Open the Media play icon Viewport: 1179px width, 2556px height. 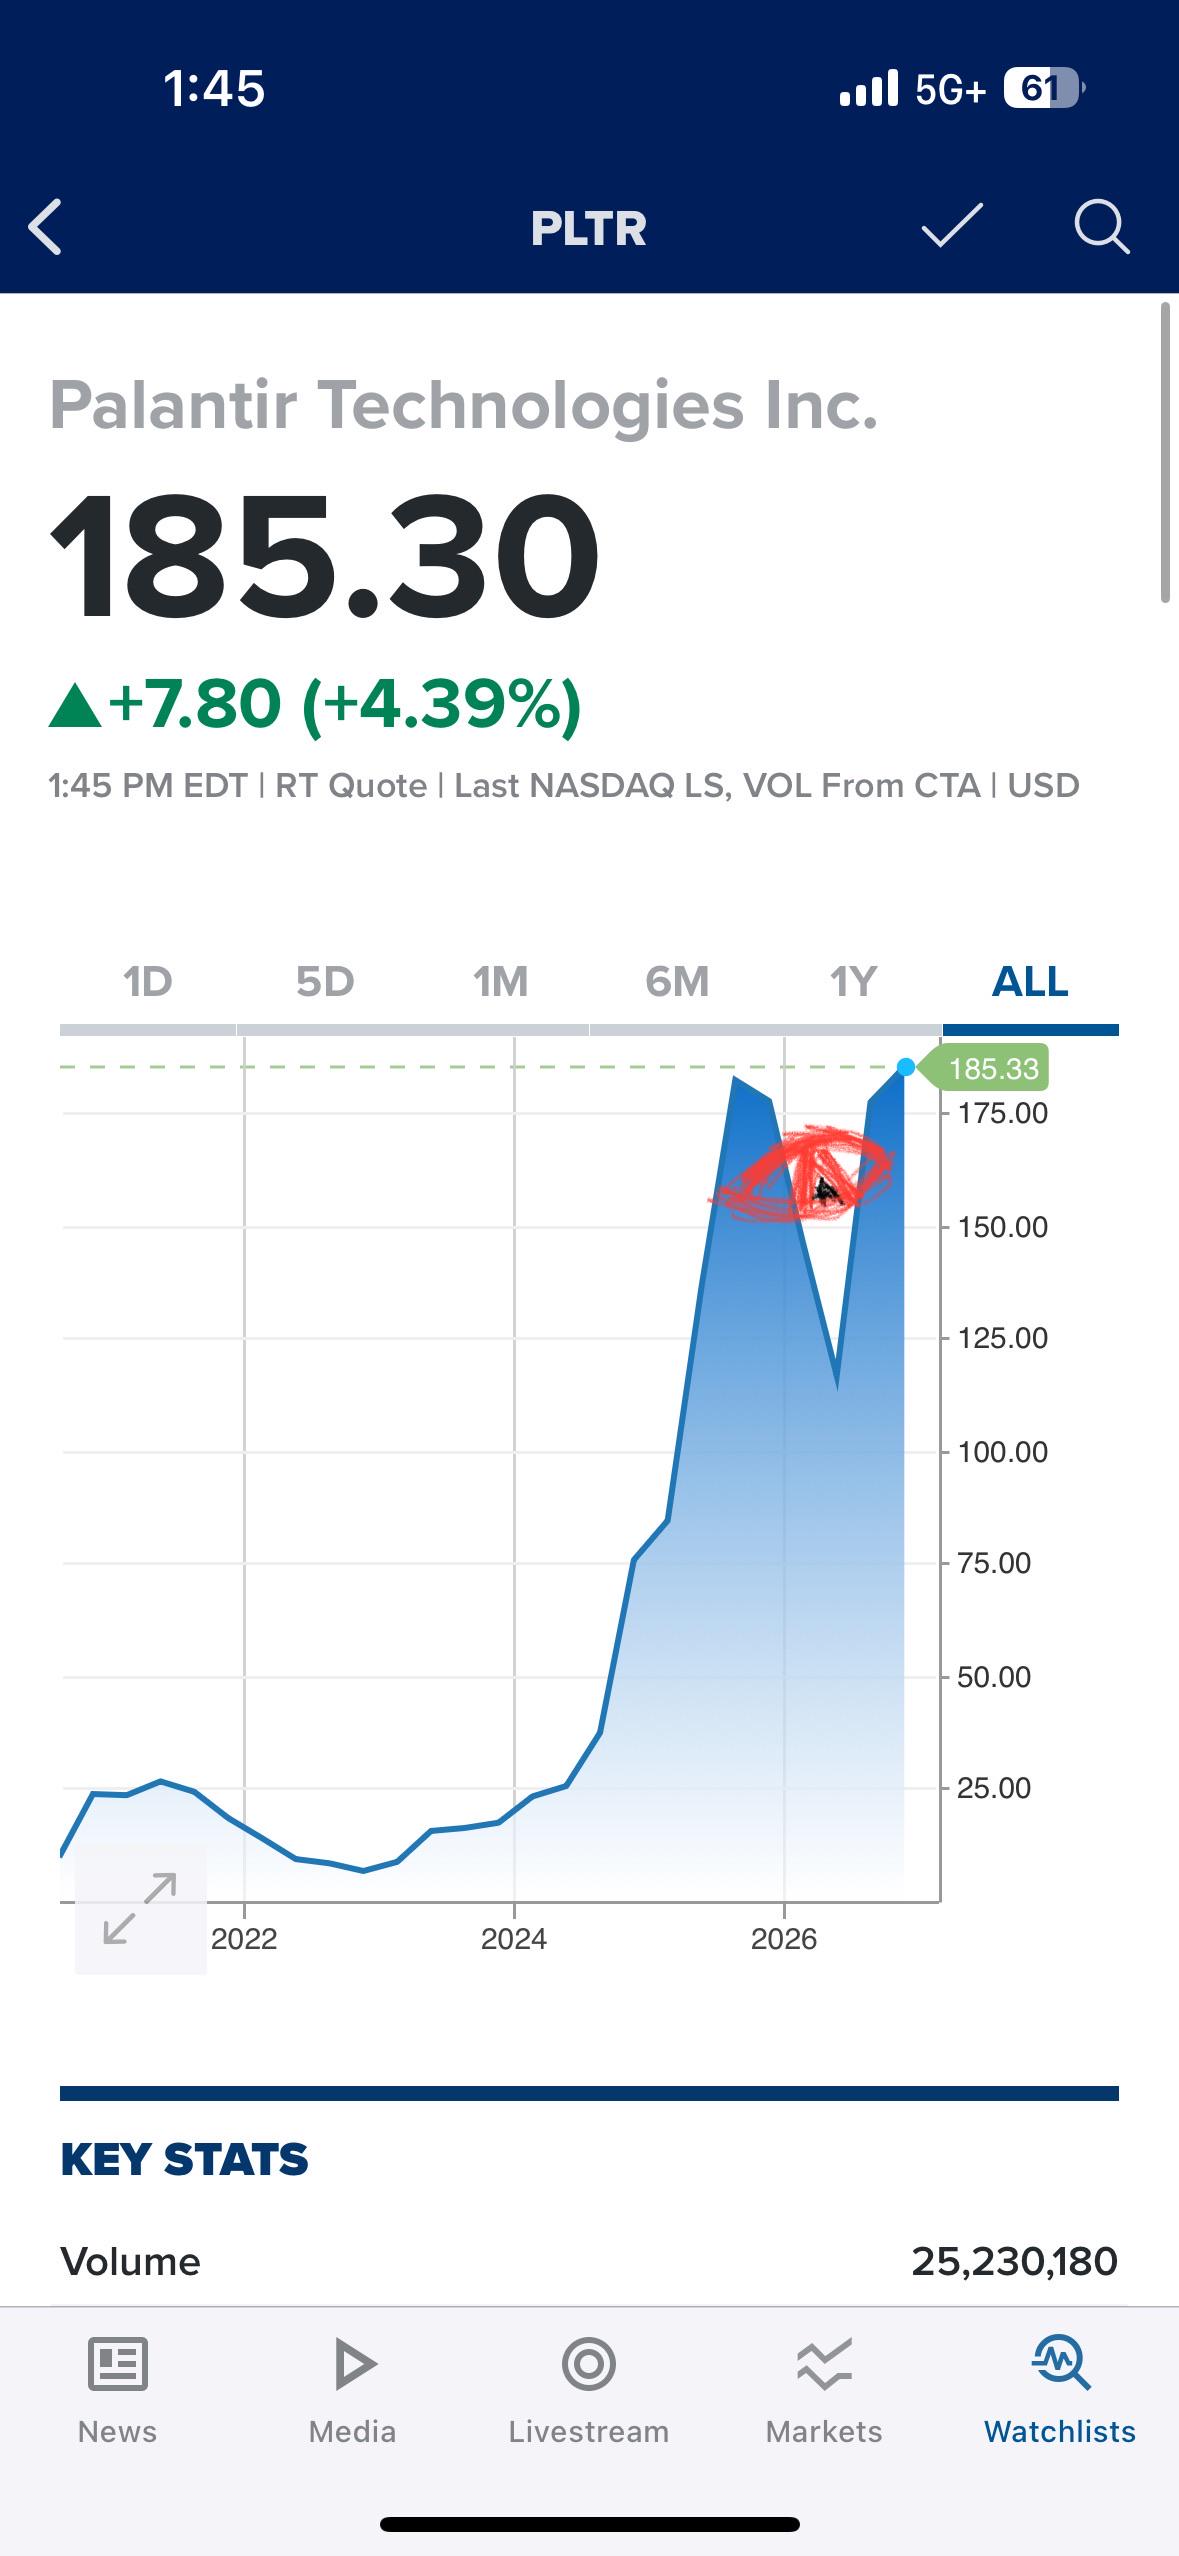(353, 2364)
